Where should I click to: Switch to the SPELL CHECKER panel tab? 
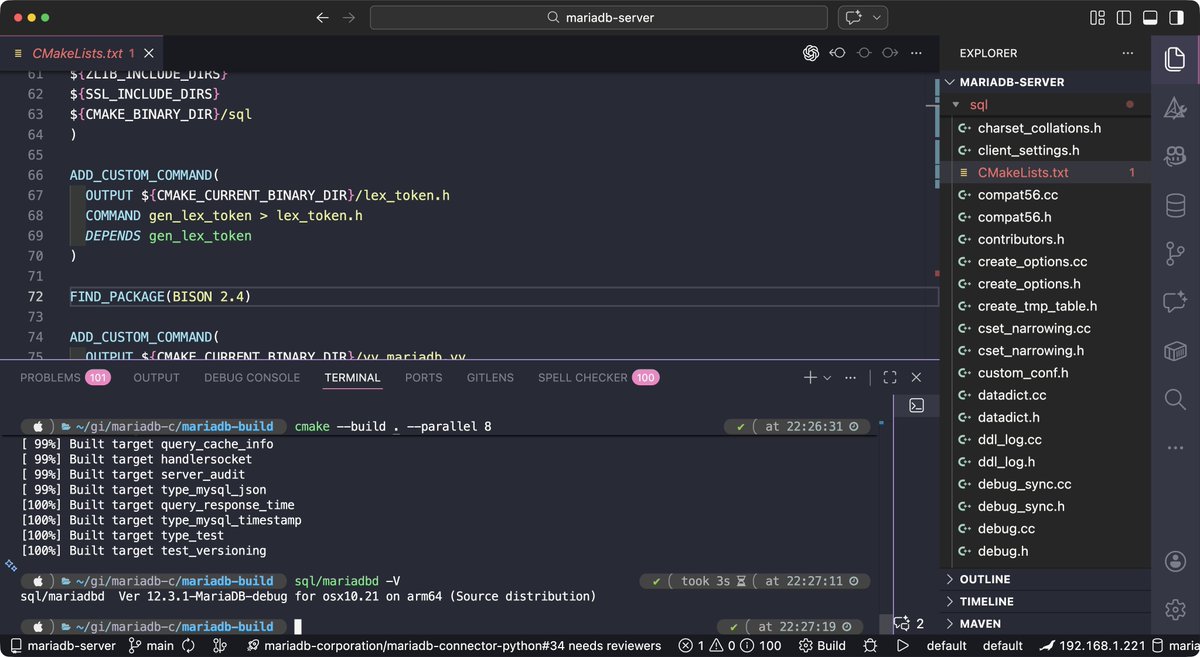(x=597, y=378)
